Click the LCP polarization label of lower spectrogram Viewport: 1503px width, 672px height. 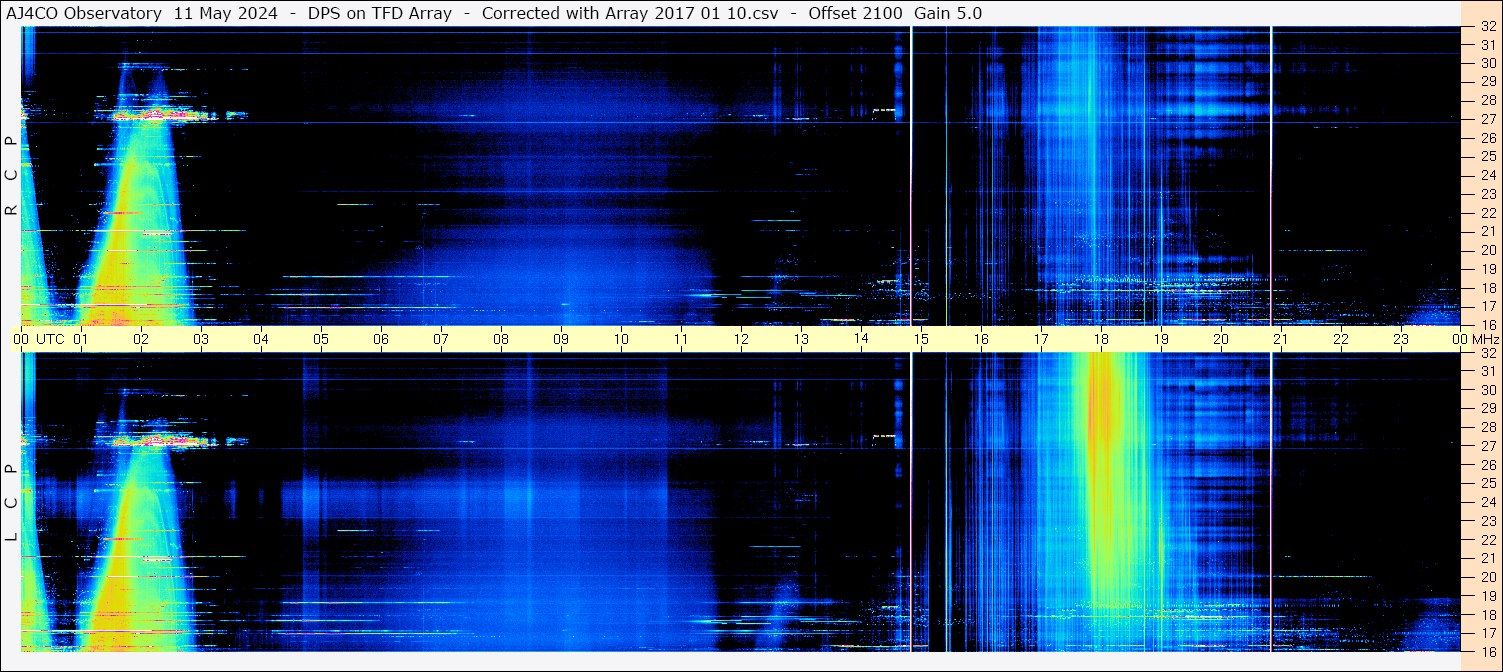(11, 503)
